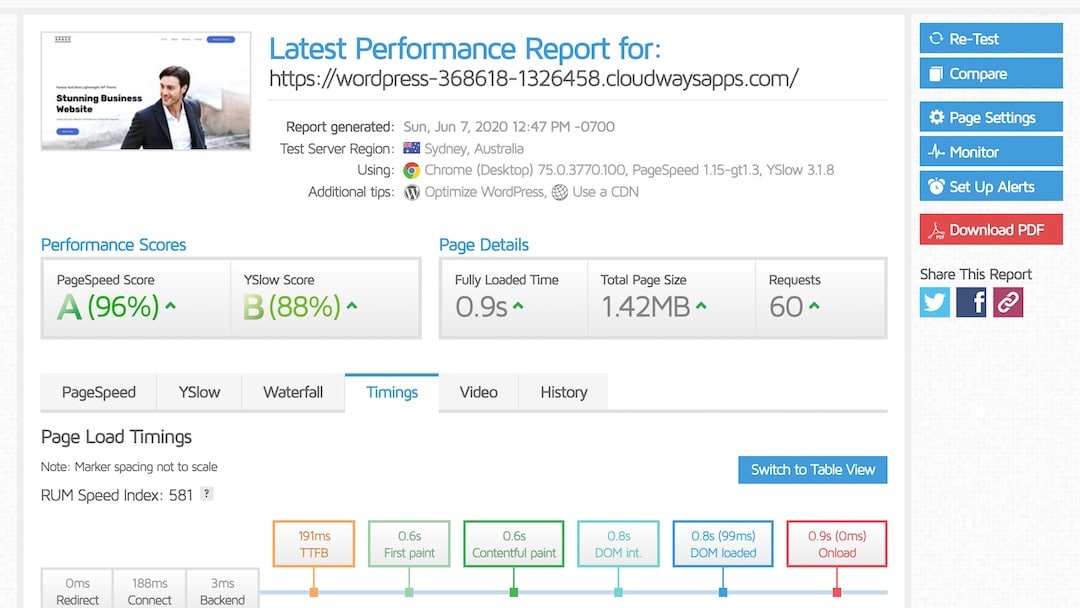This screenshot has height=608, width=1080.
Task: Click the Requests count arrow indicator
Action: click(814, 306)
